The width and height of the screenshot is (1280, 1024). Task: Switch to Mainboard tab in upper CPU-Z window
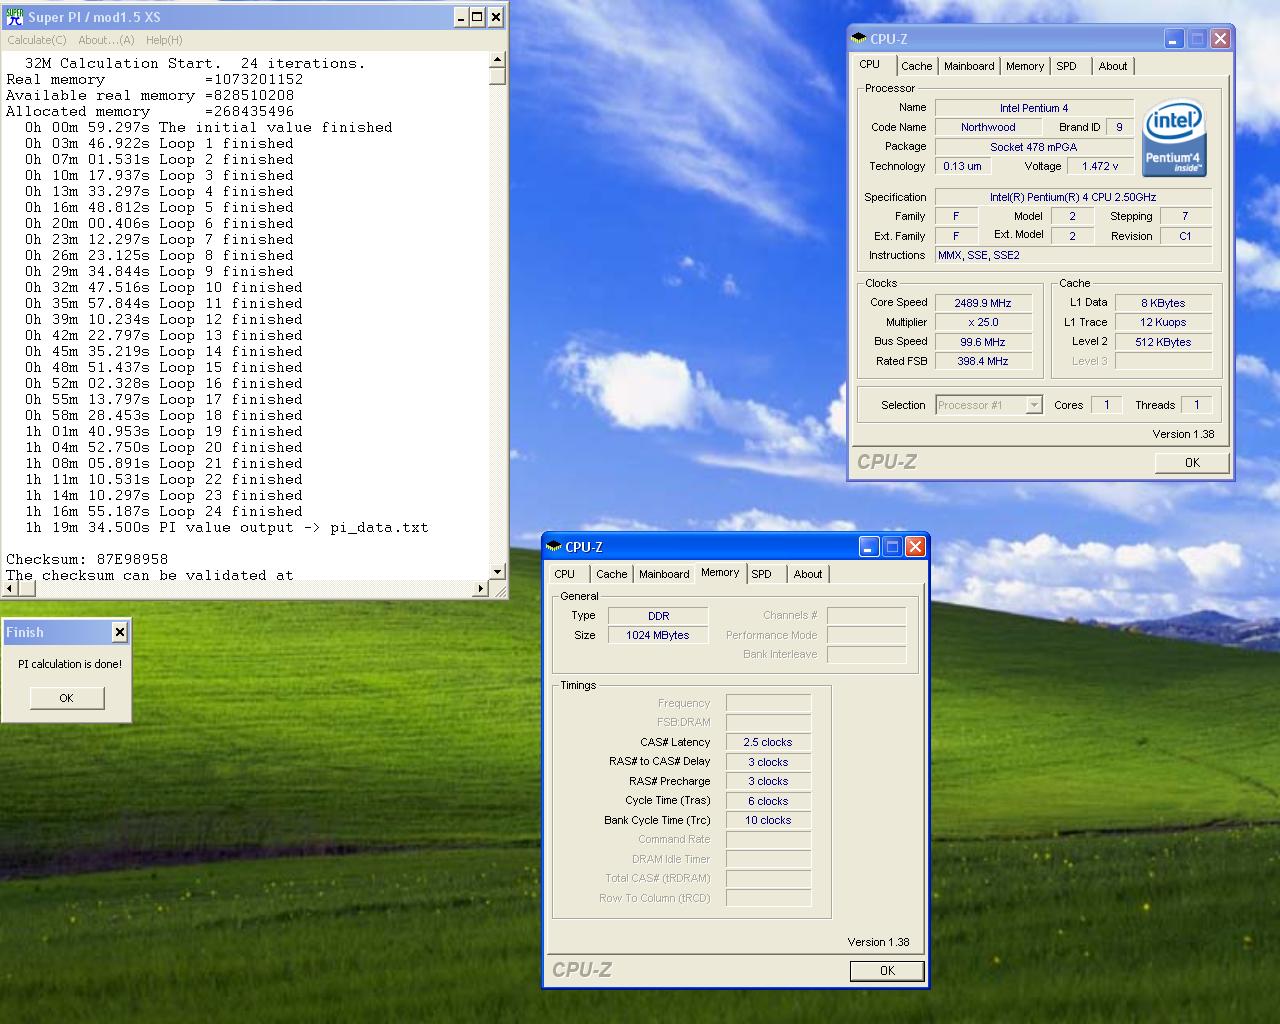click(969, 66)
